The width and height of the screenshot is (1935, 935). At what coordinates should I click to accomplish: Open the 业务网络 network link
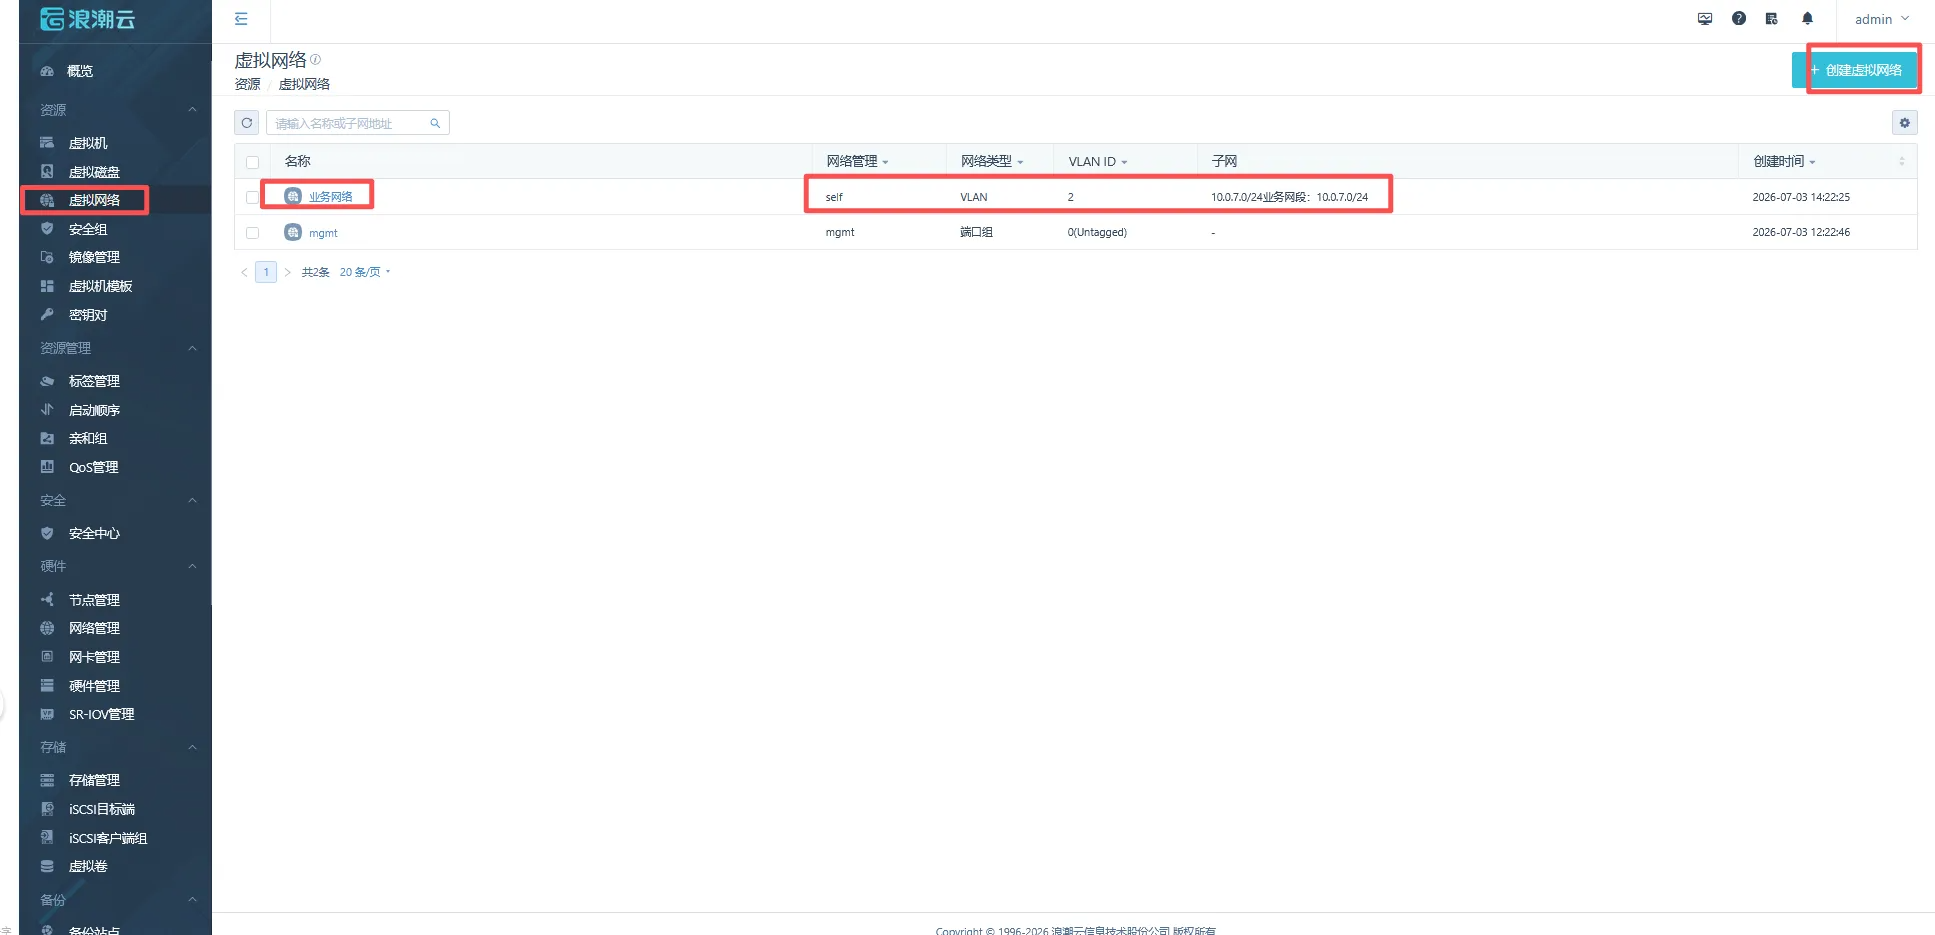331,196
